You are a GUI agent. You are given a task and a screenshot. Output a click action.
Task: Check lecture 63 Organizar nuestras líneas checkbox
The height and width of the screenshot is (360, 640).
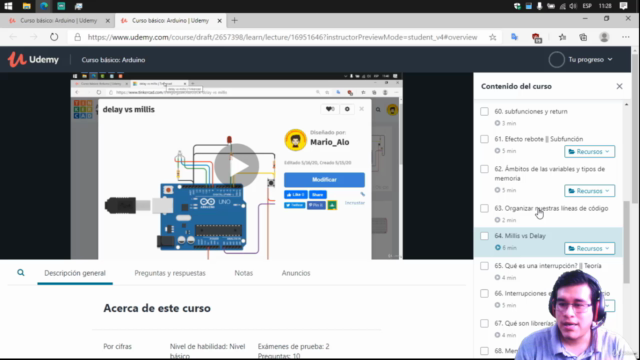[484, 209]
